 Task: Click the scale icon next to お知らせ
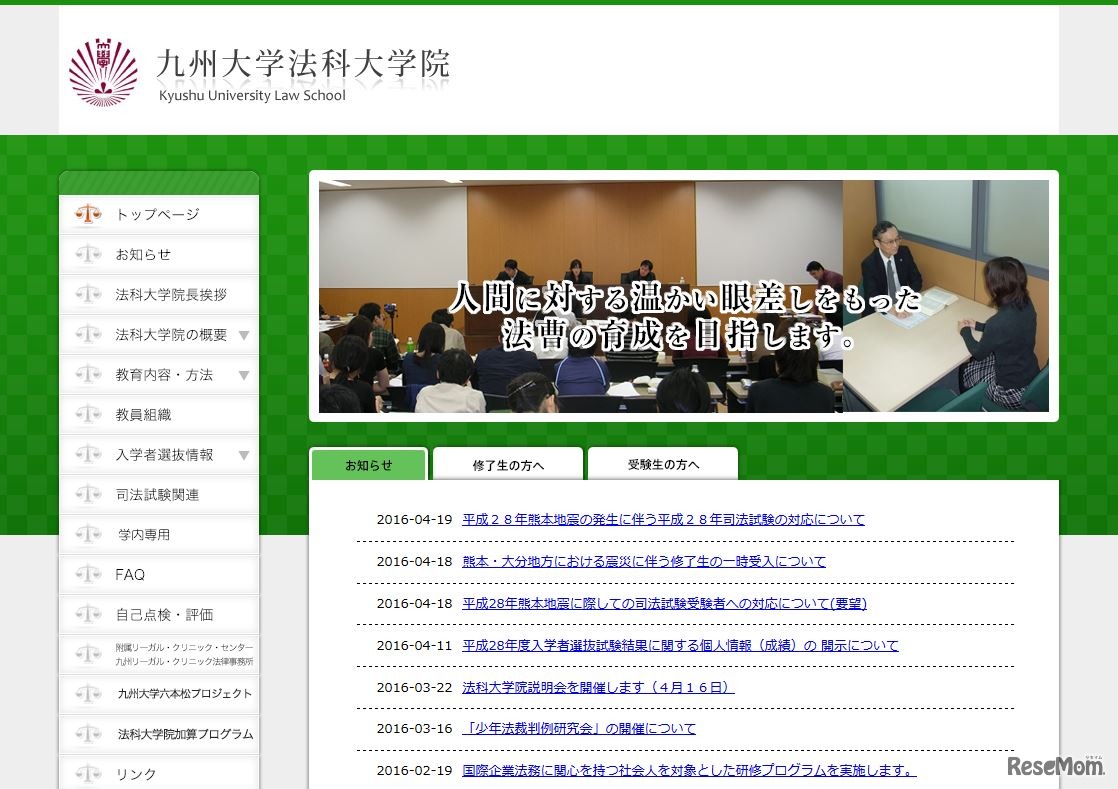pyautogui.click(x=88, y=254)
